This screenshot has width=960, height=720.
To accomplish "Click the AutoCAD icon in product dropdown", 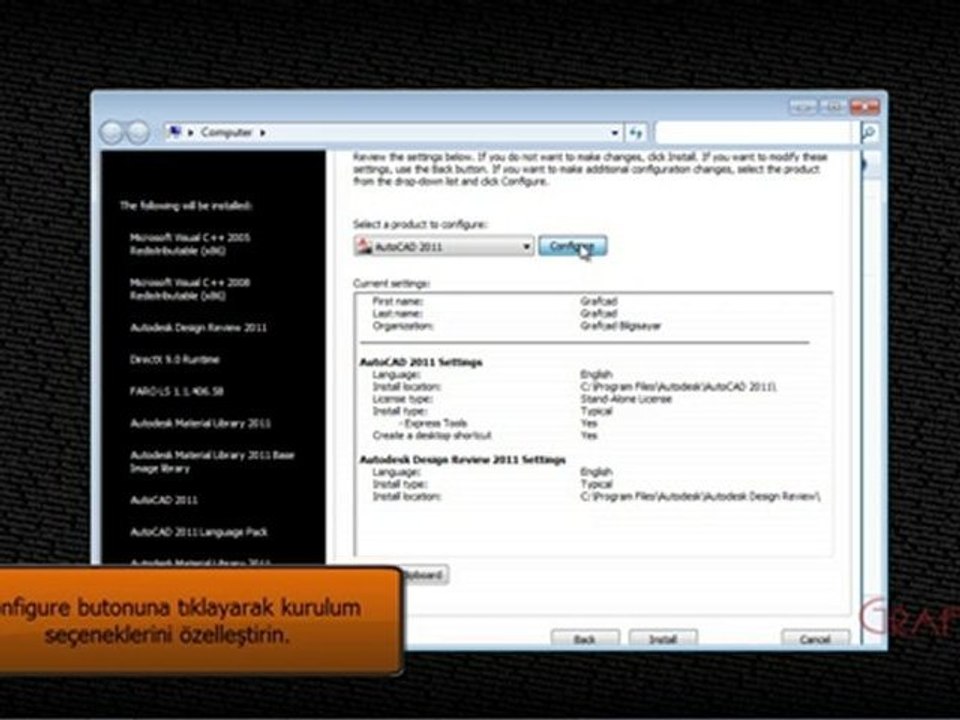I will pos(364,246).
